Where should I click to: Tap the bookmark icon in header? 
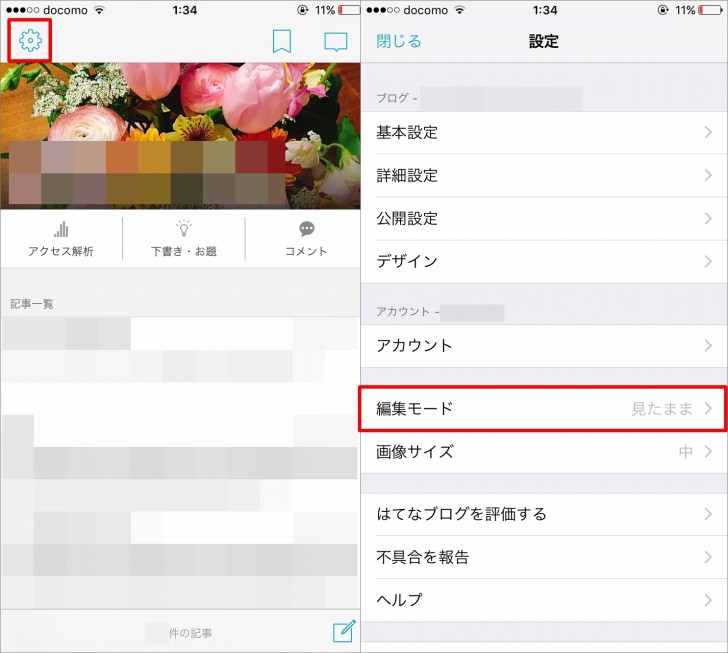click(282, 41)
